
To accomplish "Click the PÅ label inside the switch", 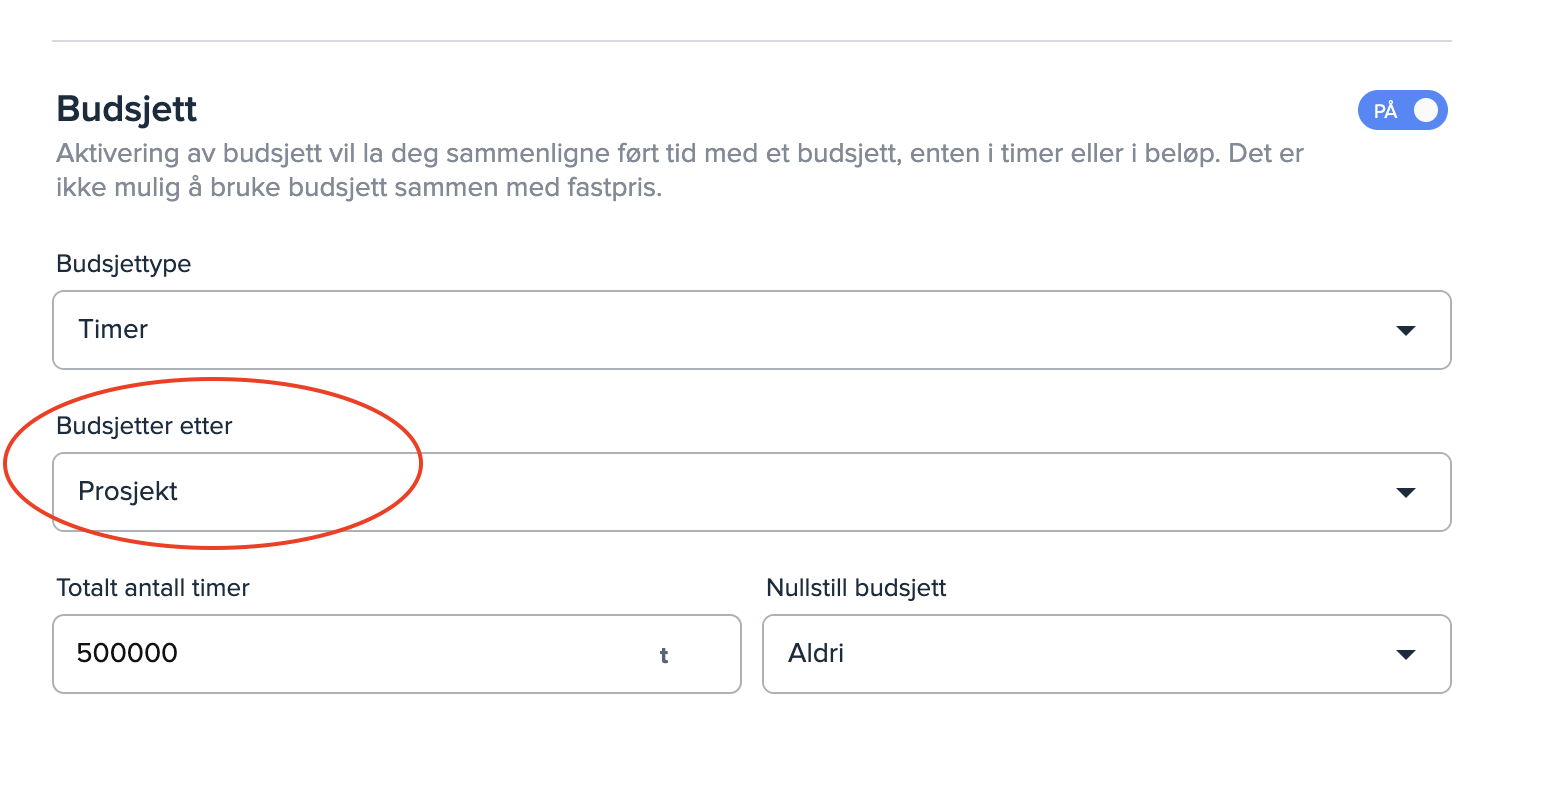I will pos(1385,111).
